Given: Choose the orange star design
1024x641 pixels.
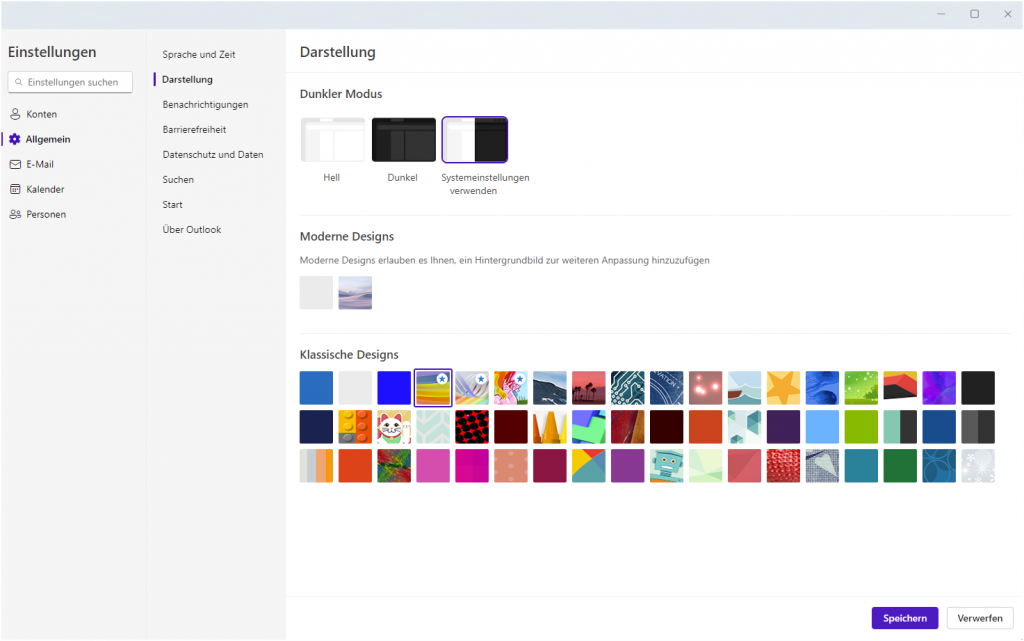Looking at the screenshot, I should (x=784, y=388).
